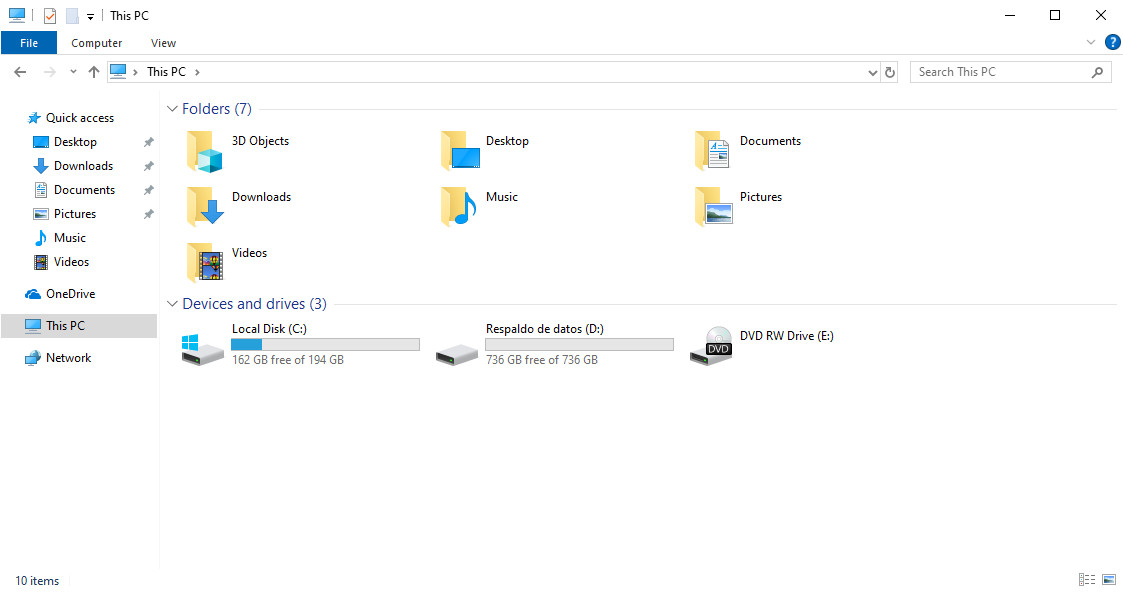Image resolution: width=1123 pixels, height=592 pixels.
Task: Open the View ribbon tab
Action: [163, 43]
